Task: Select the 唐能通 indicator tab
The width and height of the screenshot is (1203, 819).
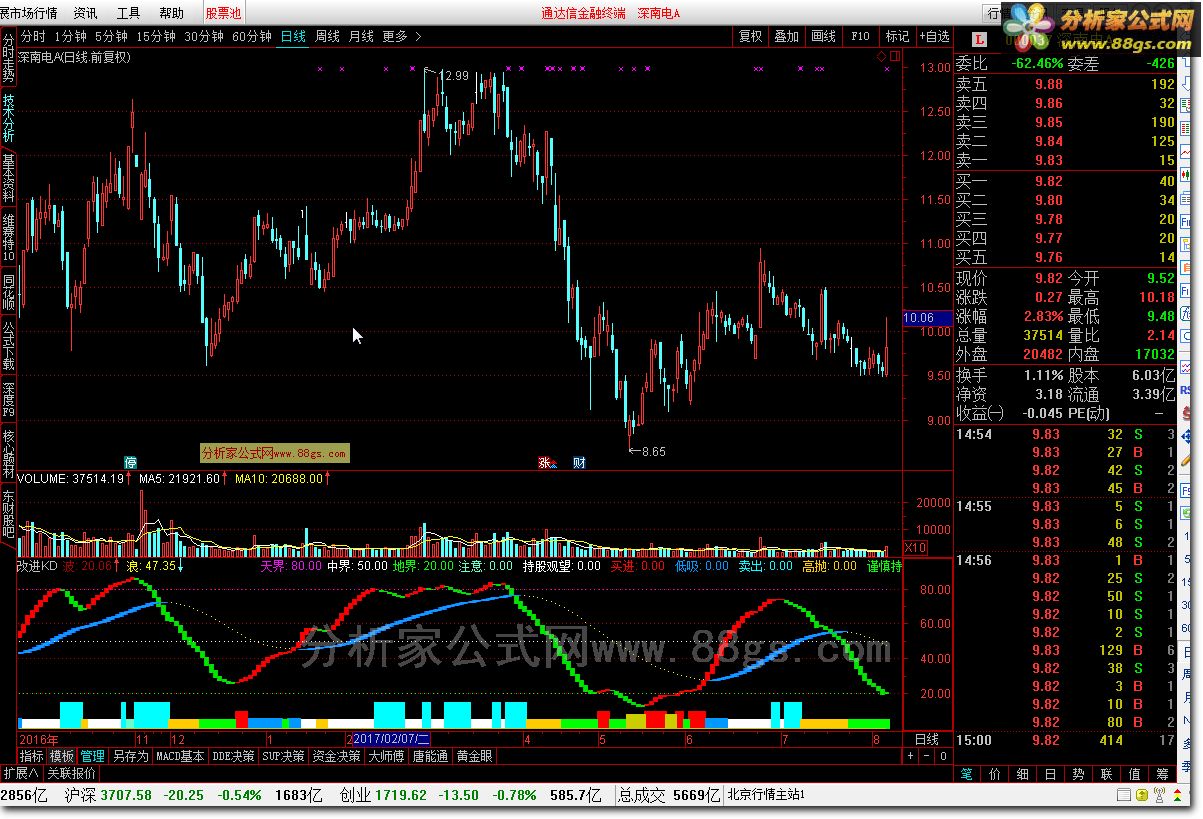Action: (x=431, y=756)
